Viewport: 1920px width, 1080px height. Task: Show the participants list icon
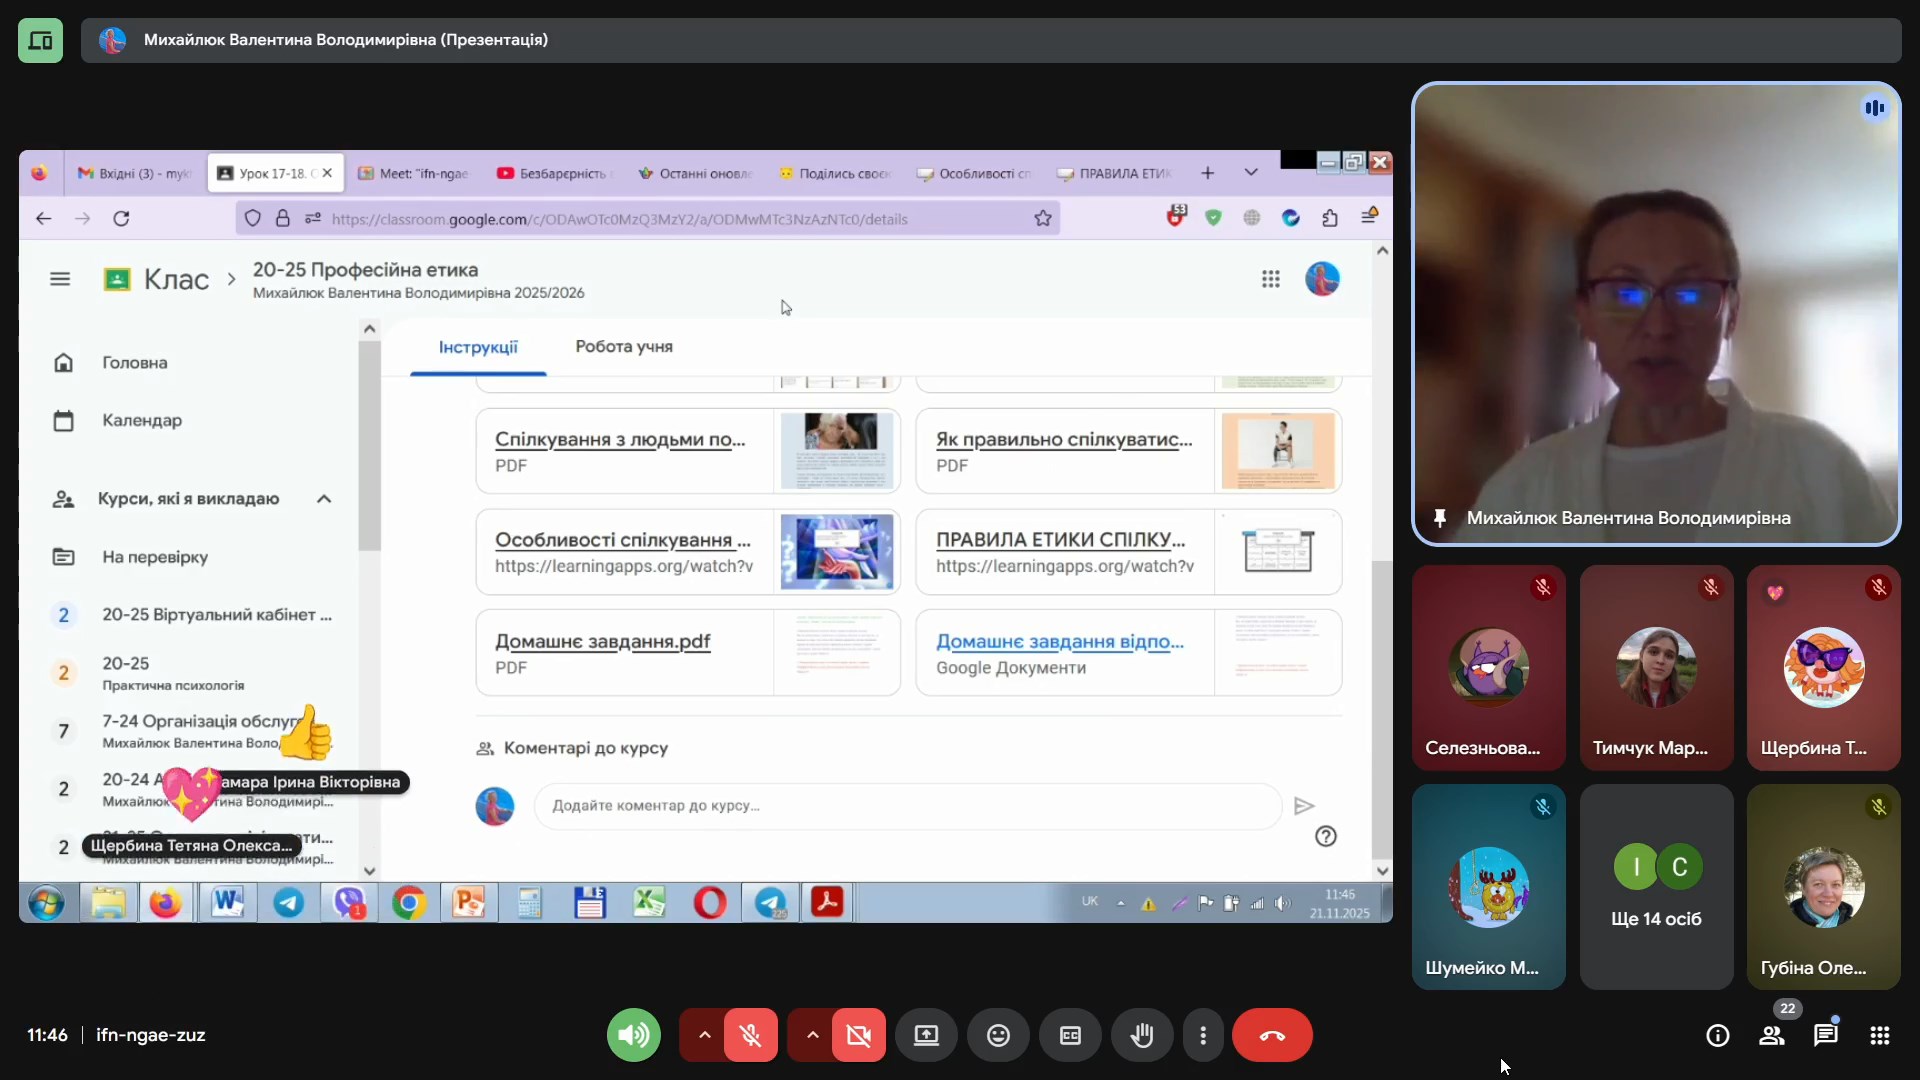[1772, 1035]
